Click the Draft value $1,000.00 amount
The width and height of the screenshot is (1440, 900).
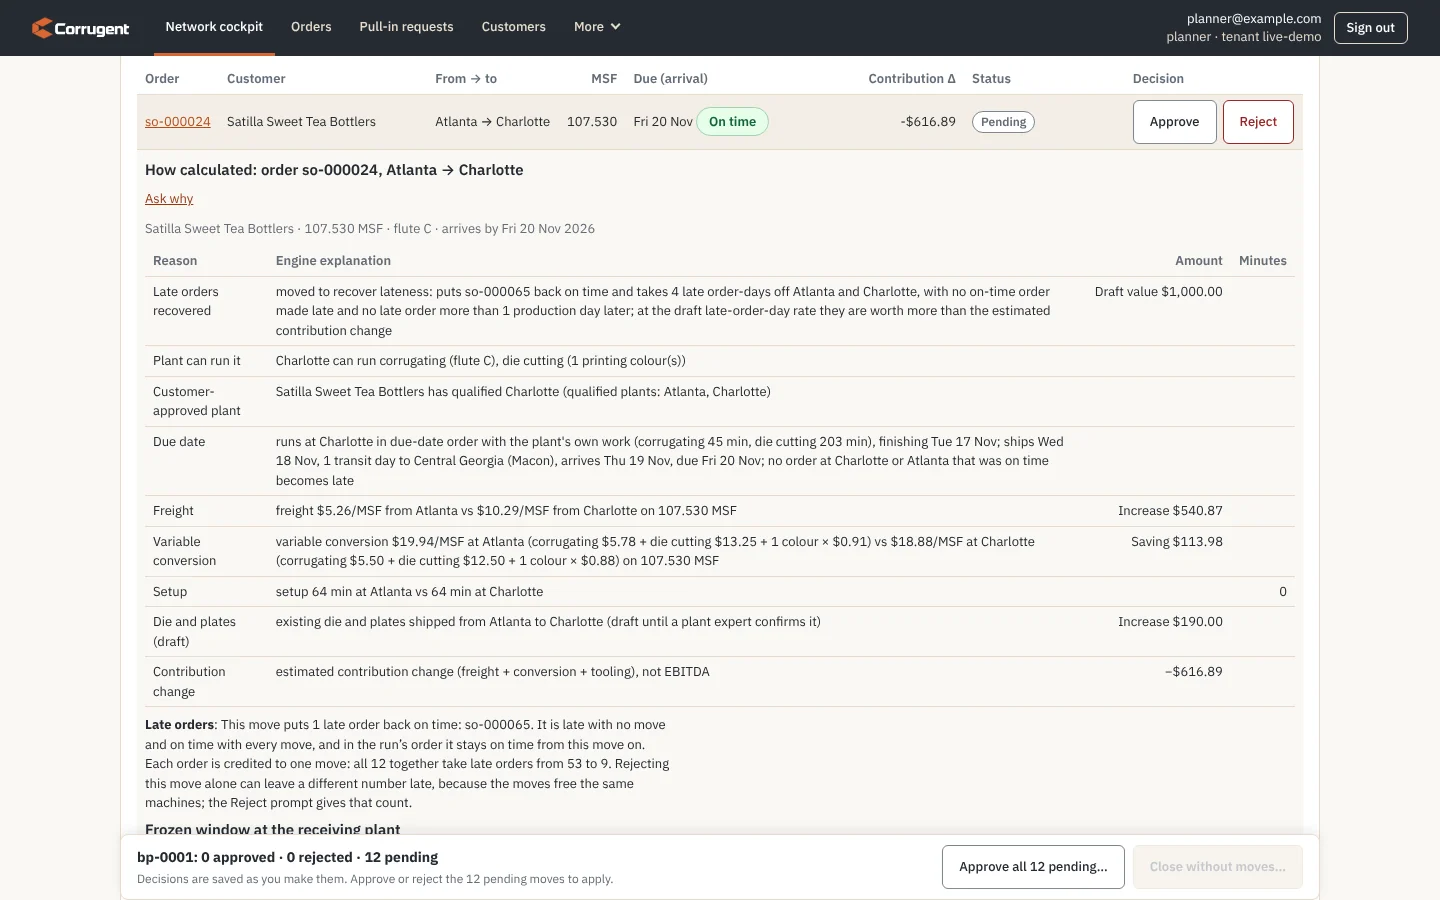pyautogui.click(x=1158, y=292)
